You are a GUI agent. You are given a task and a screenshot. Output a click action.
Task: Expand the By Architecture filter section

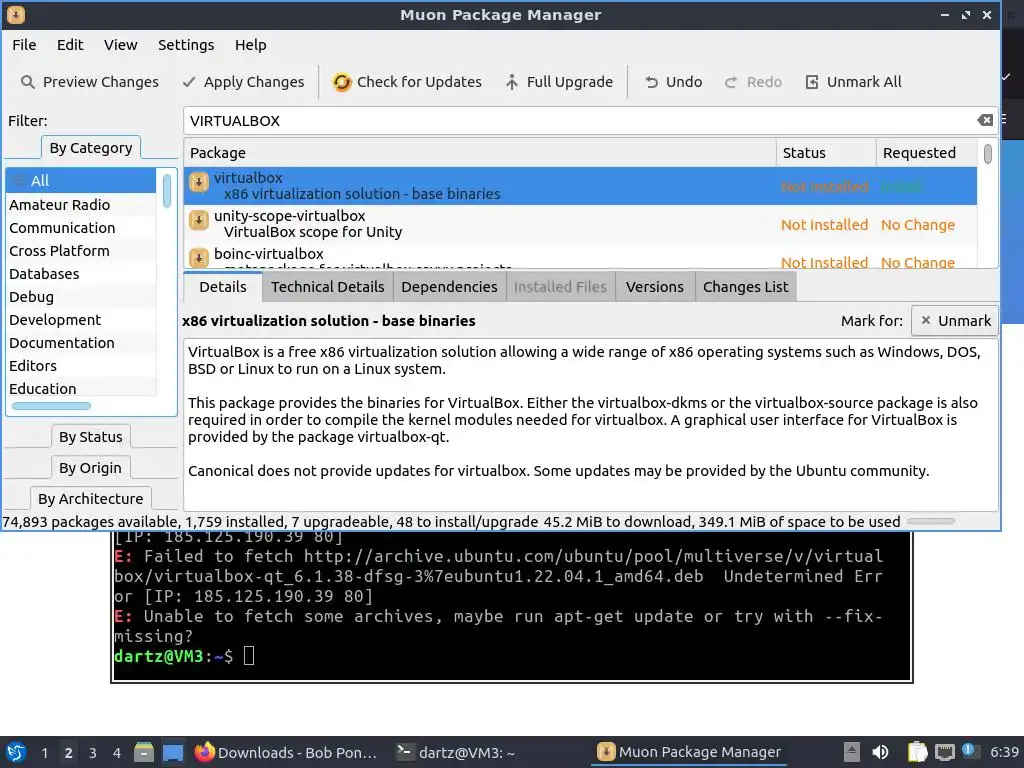pos(90,499)
